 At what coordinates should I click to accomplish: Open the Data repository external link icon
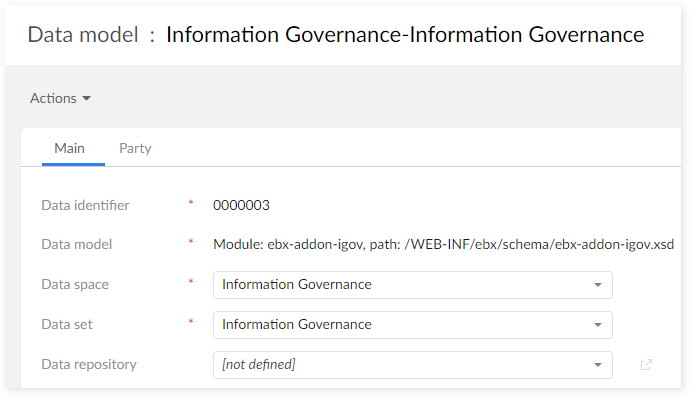pos(646,364)
